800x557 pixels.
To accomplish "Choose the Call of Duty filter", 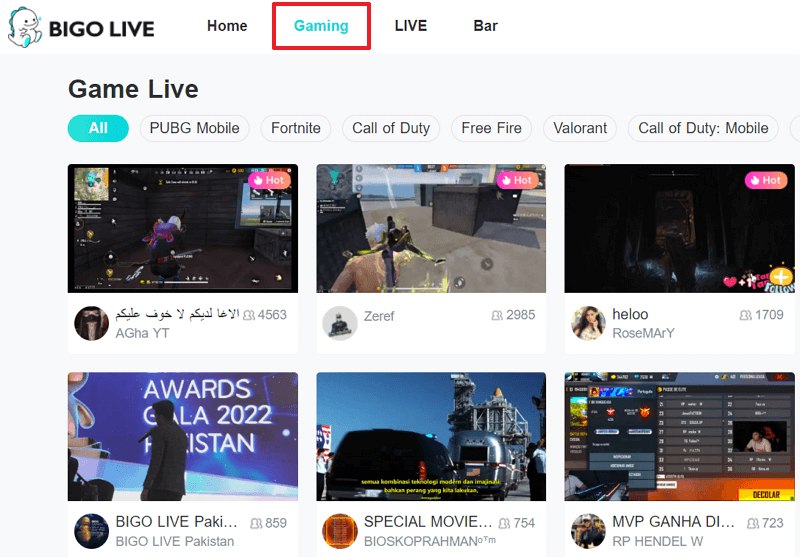I will pyautogui.click(x=391, y=128).
